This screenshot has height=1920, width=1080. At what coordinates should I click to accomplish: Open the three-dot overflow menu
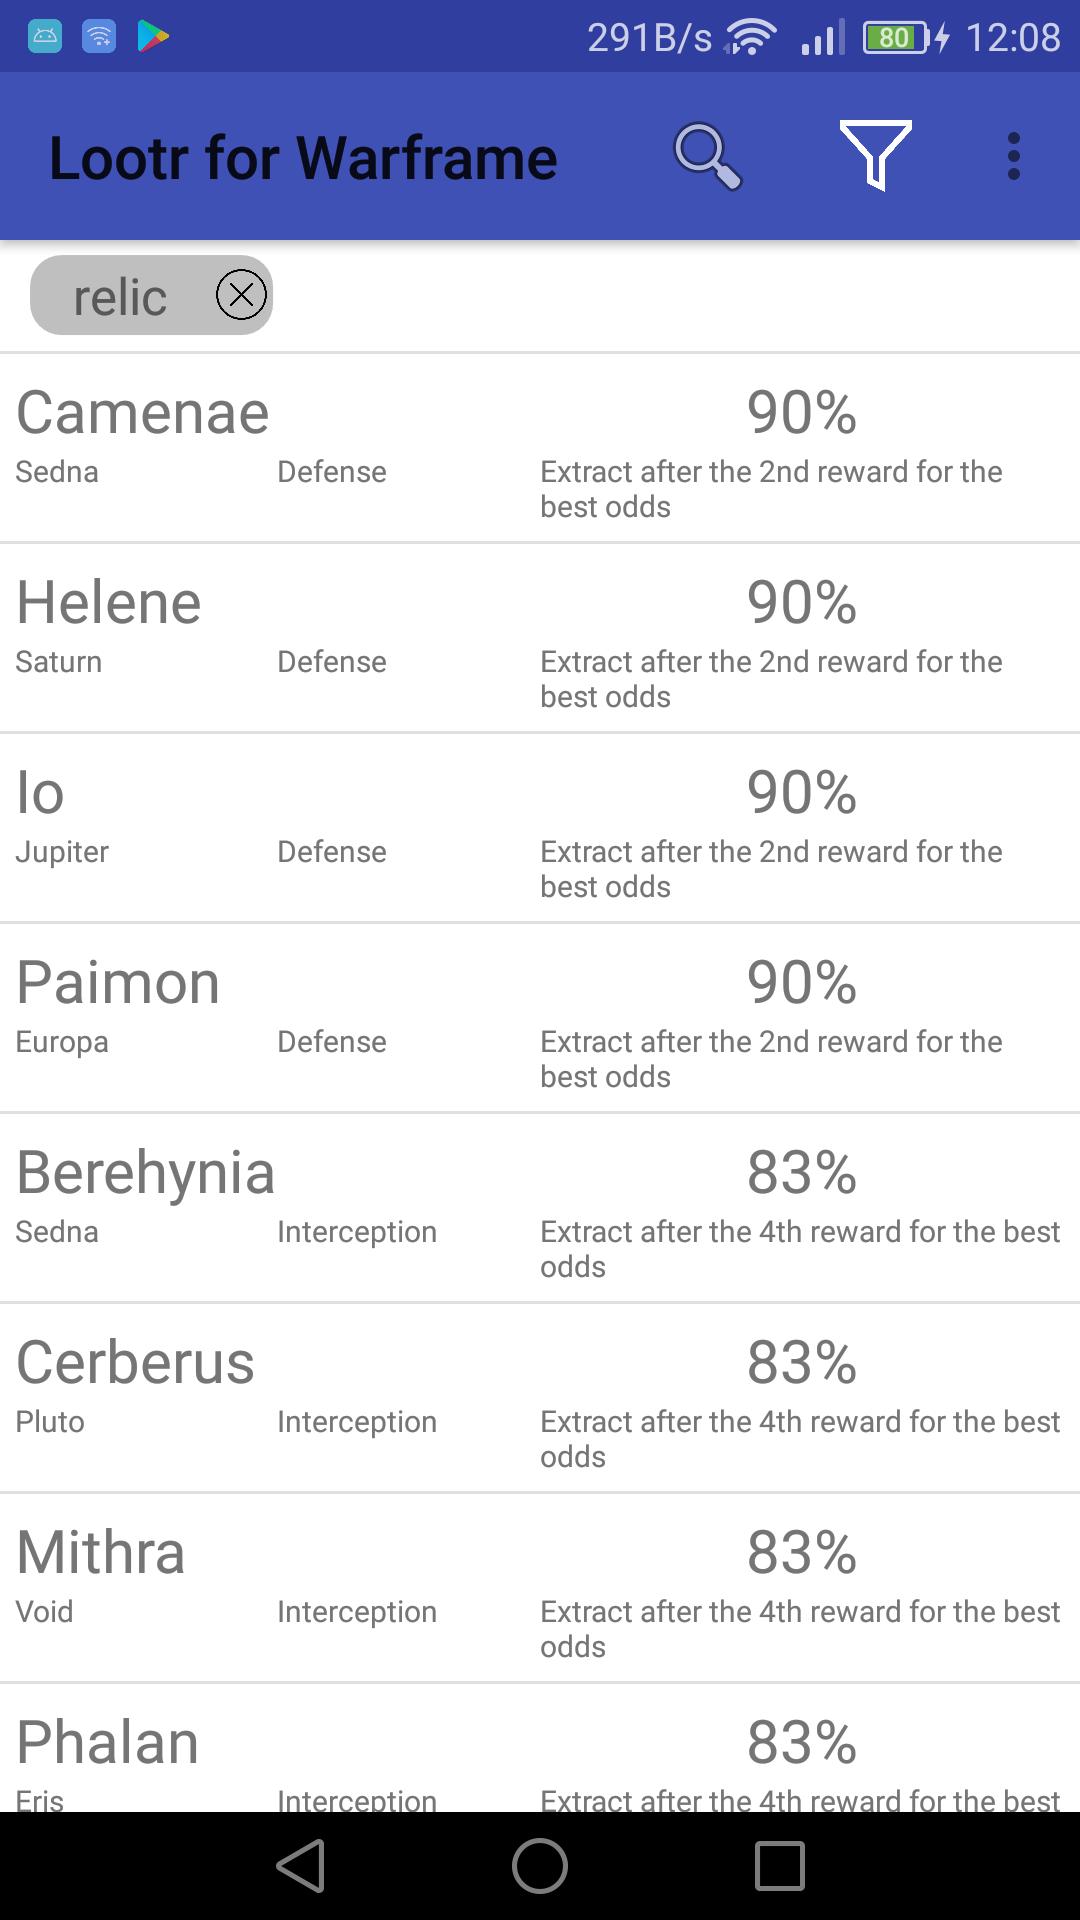[x=1014, y=157]
